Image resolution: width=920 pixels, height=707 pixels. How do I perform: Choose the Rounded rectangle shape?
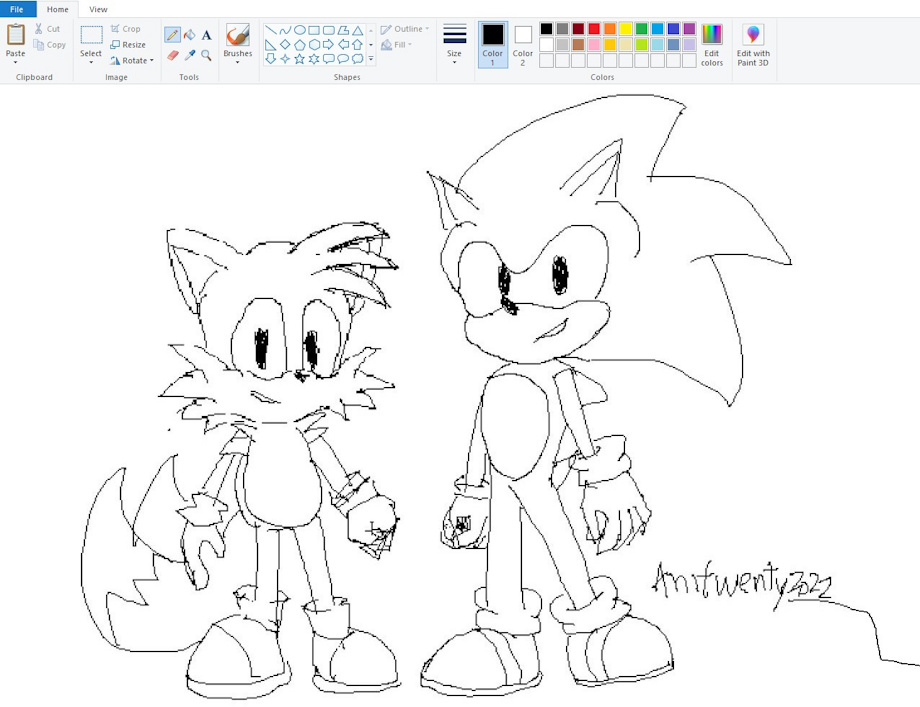pos(329,30)
